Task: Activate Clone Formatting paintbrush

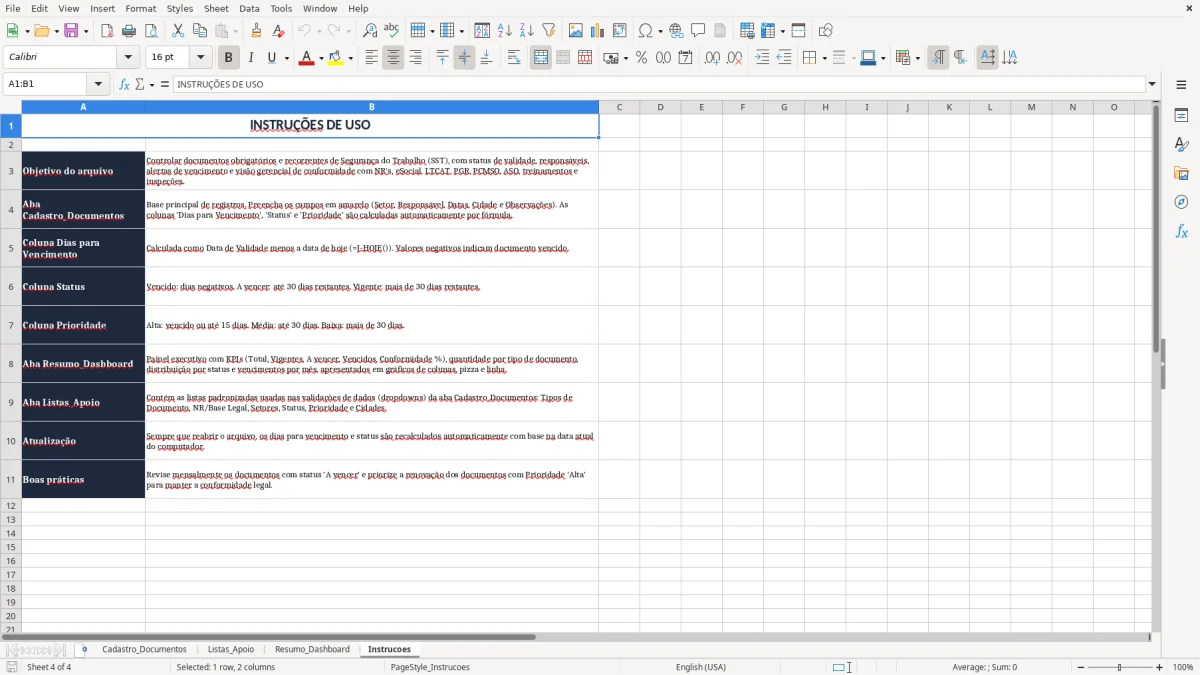Action: [257, 31]
